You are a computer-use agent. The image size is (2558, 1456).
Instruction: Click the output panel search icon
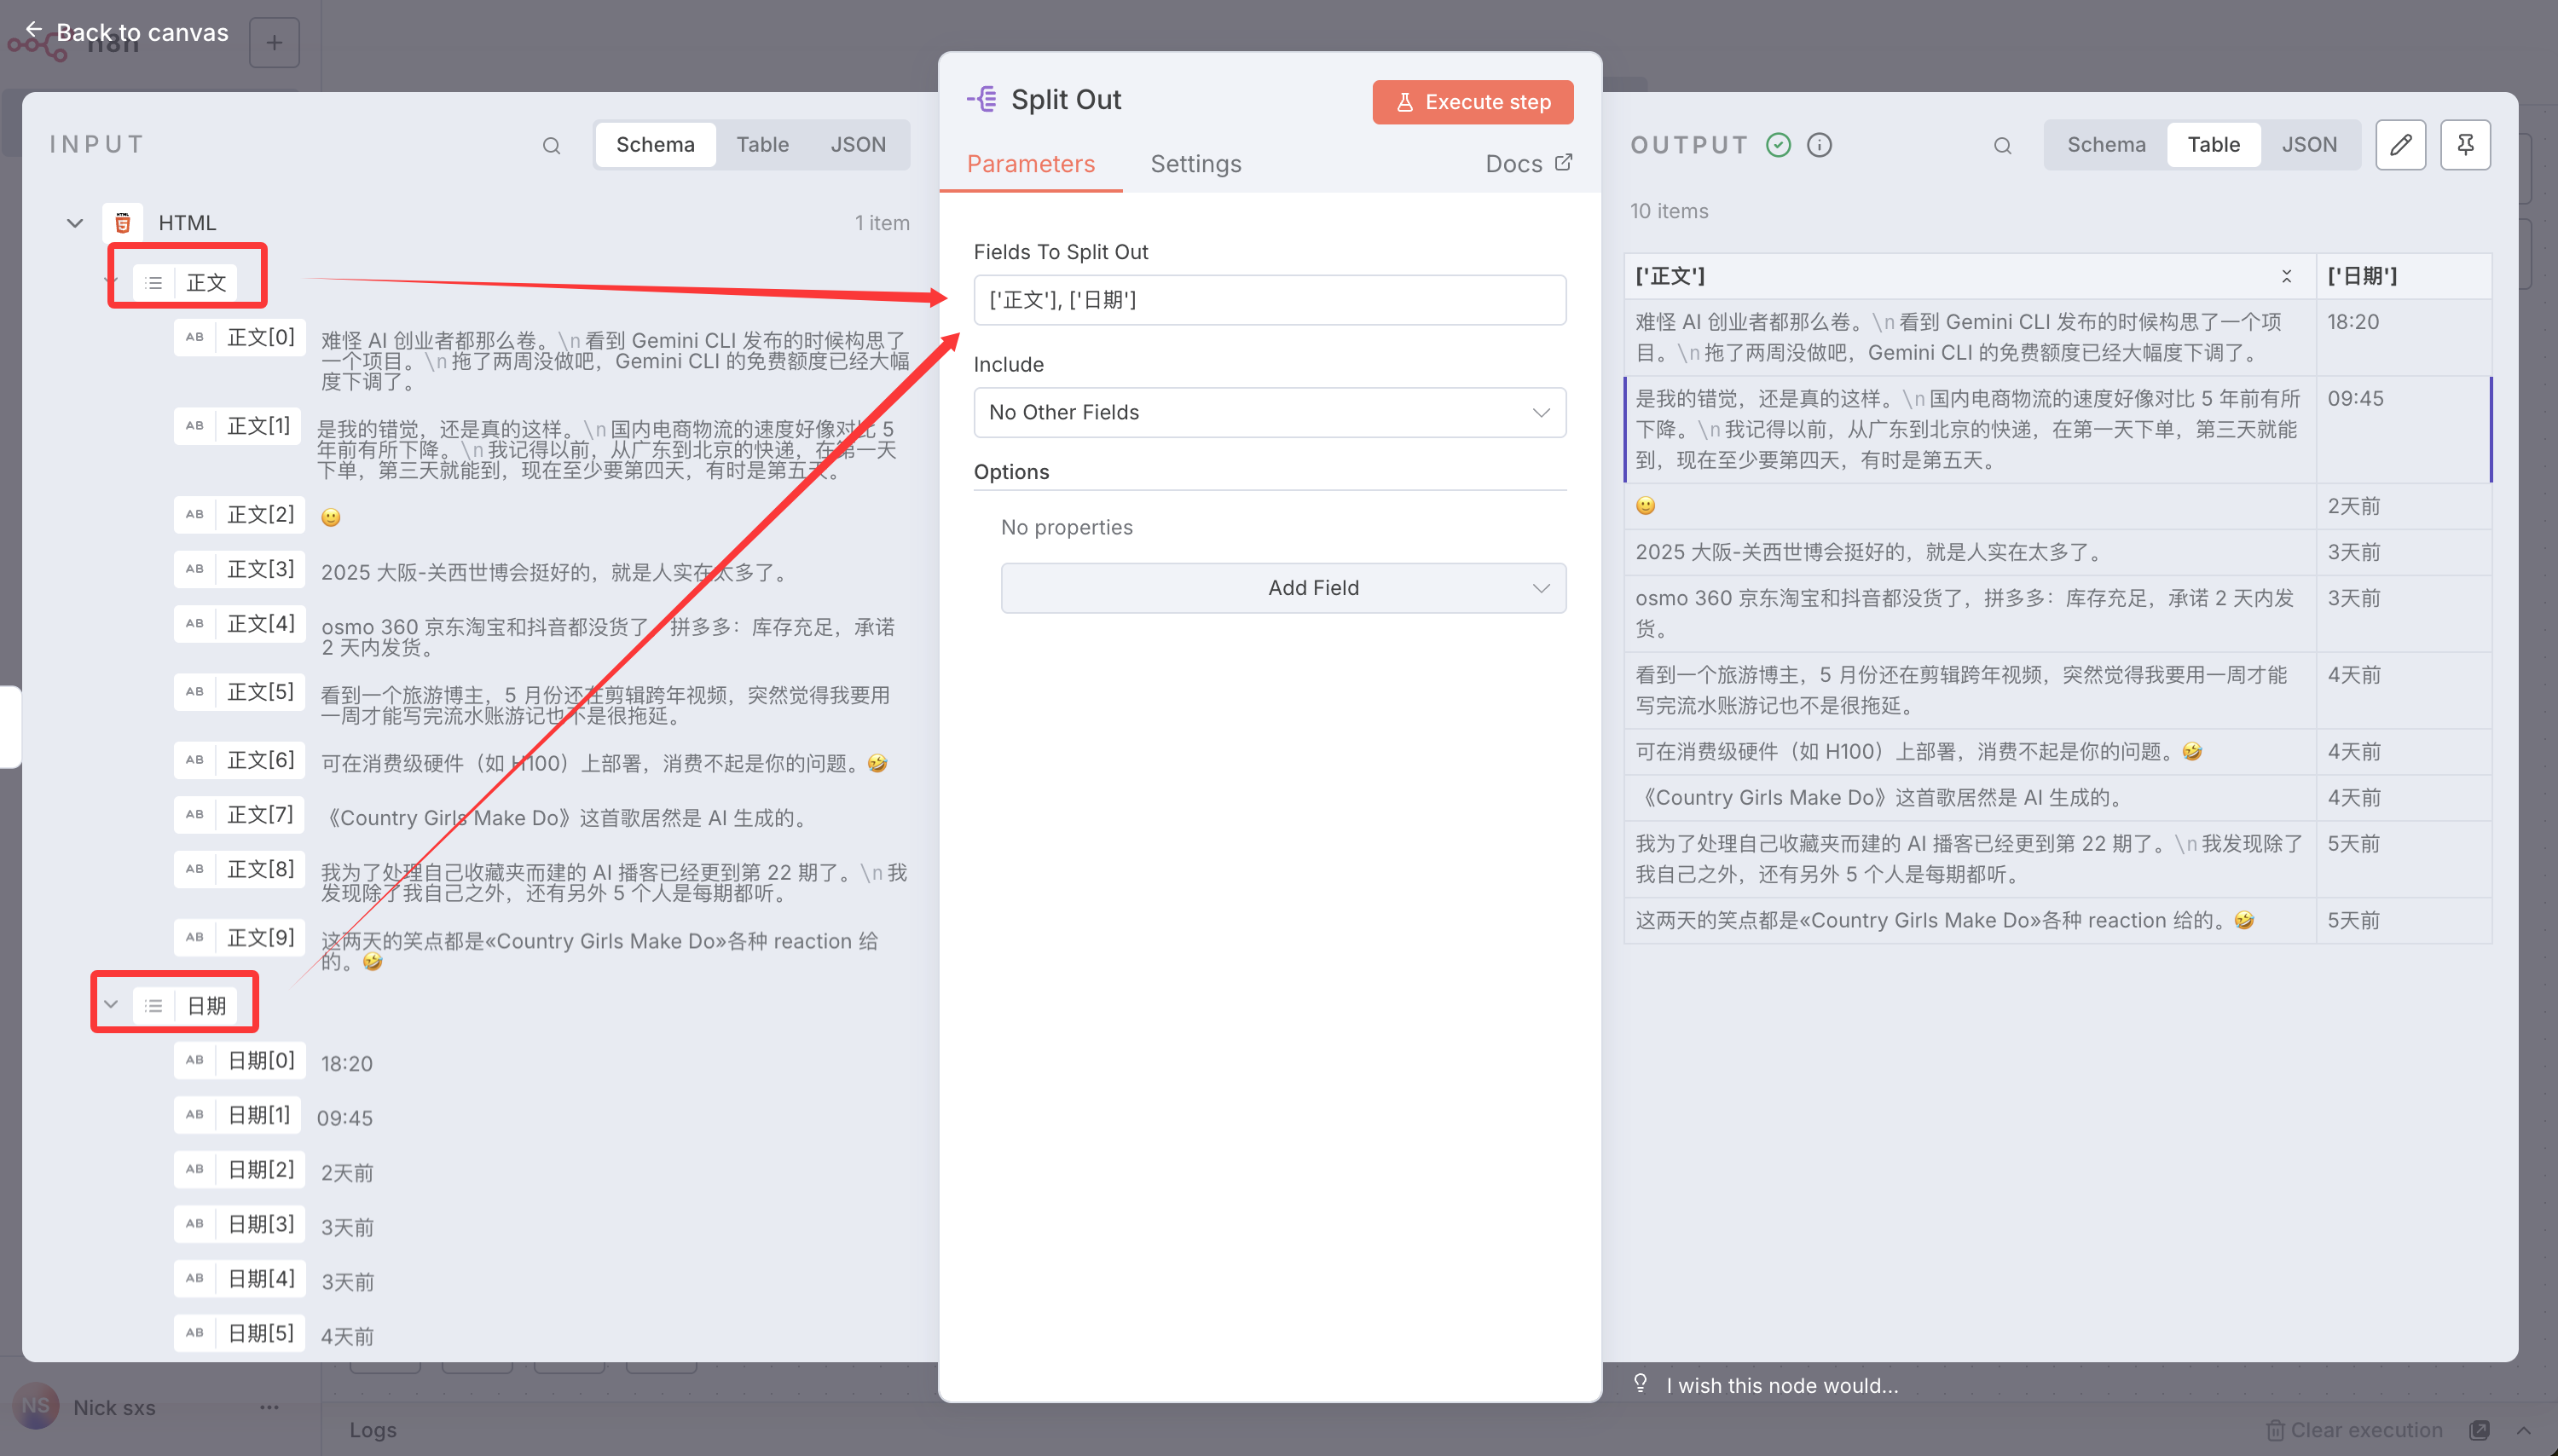(x=2002, y=146)
